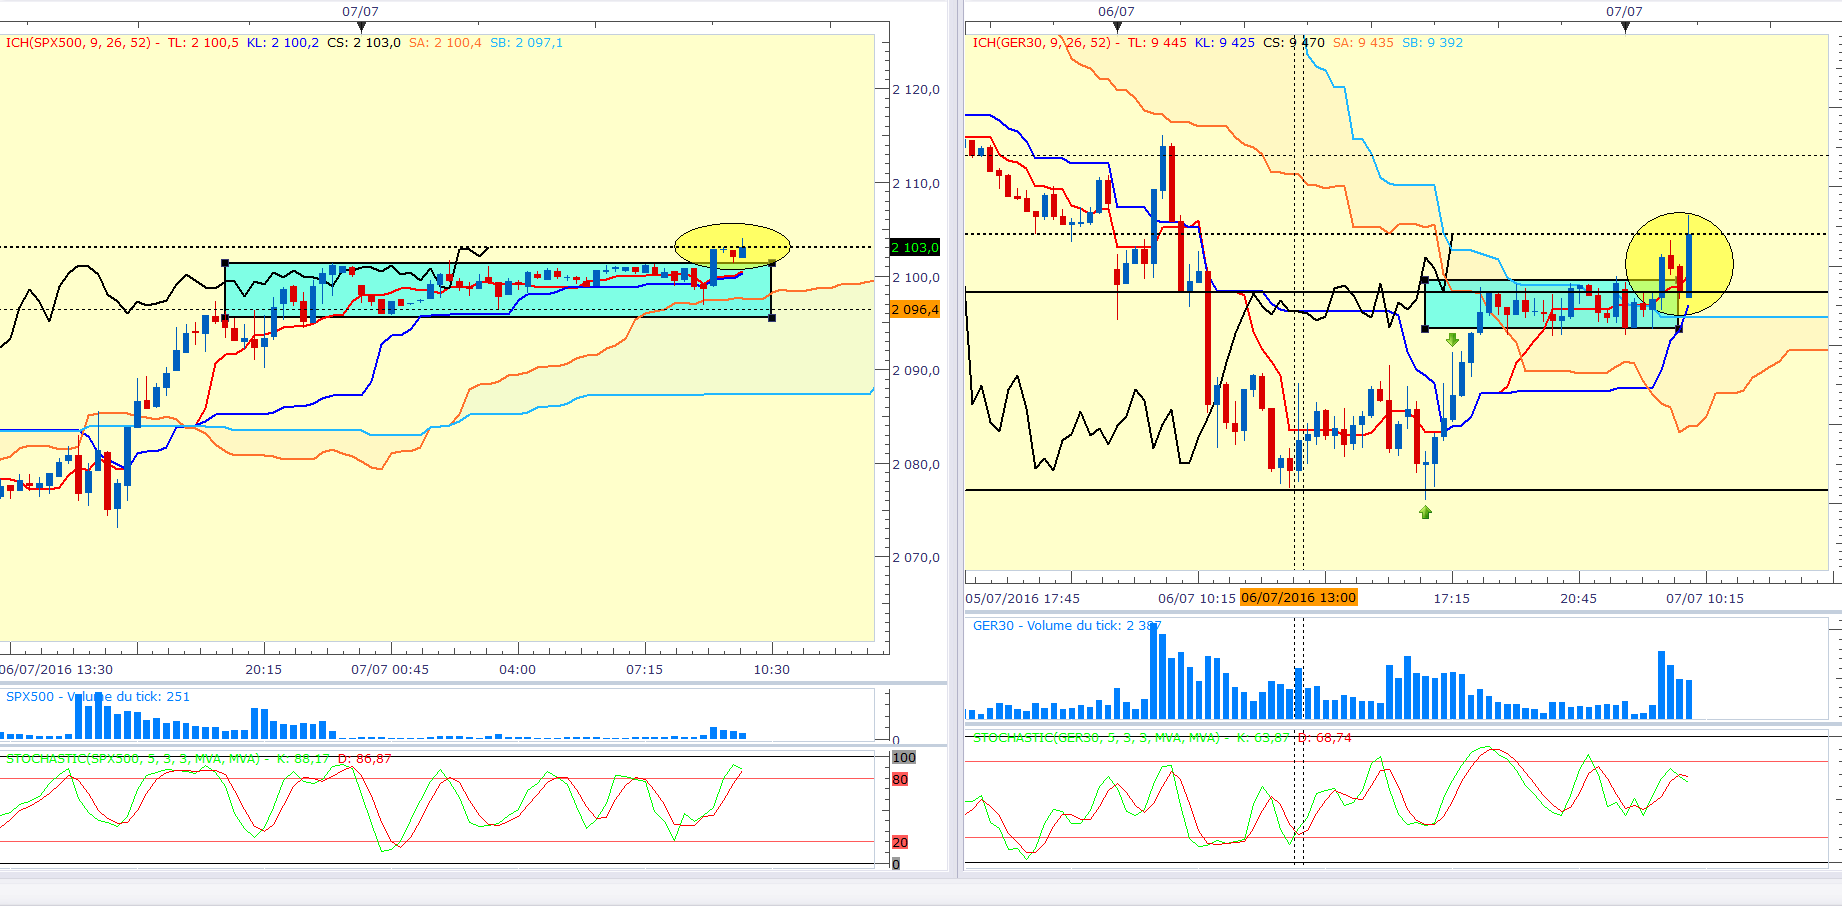This screenshot has width=1842, height=906.
Task: Click the GER30 Volume du tick label
Action: pyautogui.click(x=1067, y=626)
